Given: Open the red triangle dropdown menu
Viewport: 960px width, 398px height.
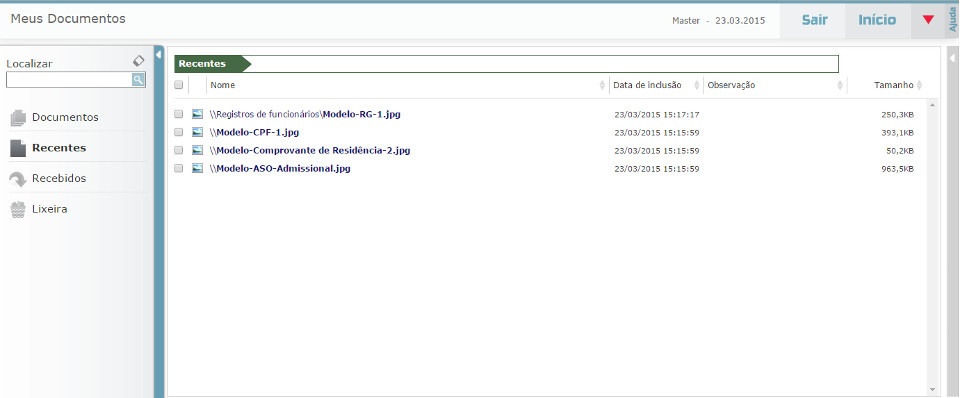Looking at the screenshot, I should click(x=928, y=20).
